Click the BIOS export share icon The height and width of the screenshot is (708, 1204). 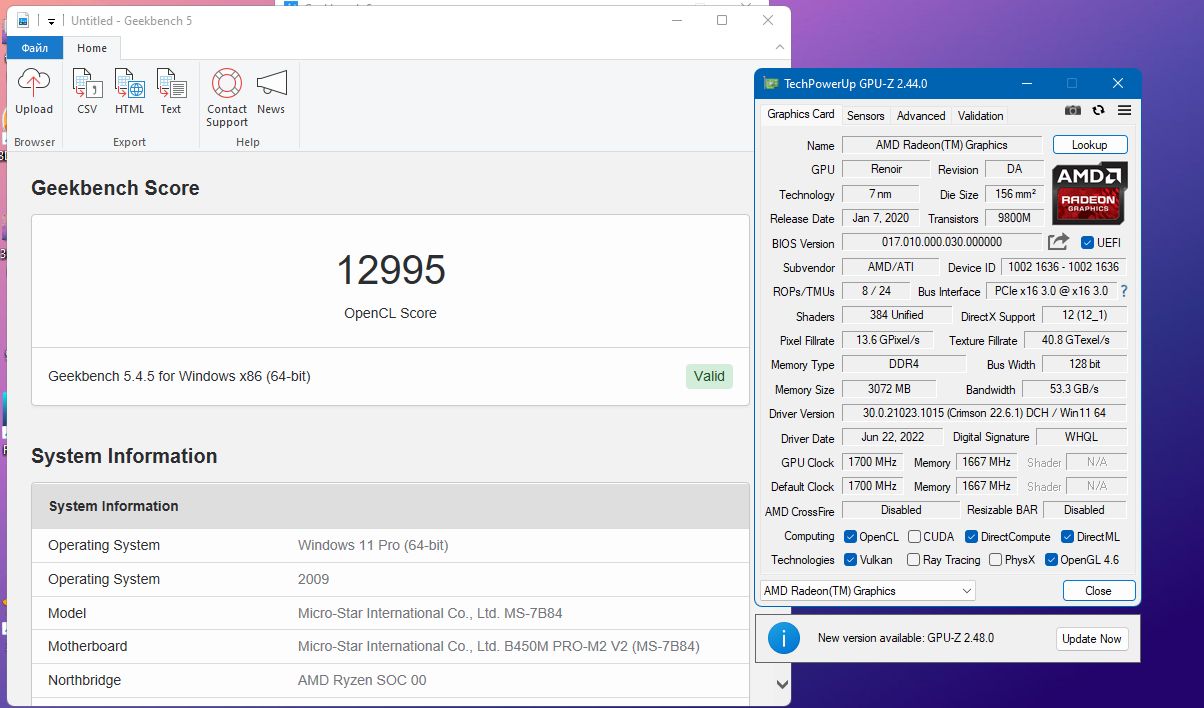1058,242
